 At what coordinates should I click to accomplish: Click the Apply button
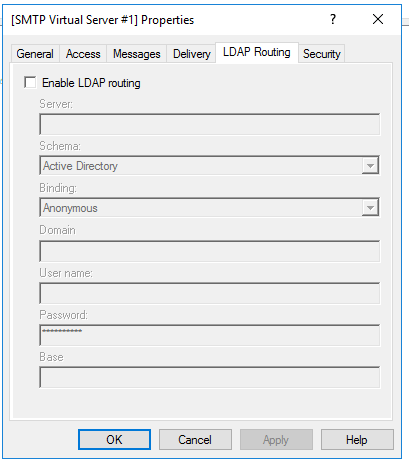(276, 440)
